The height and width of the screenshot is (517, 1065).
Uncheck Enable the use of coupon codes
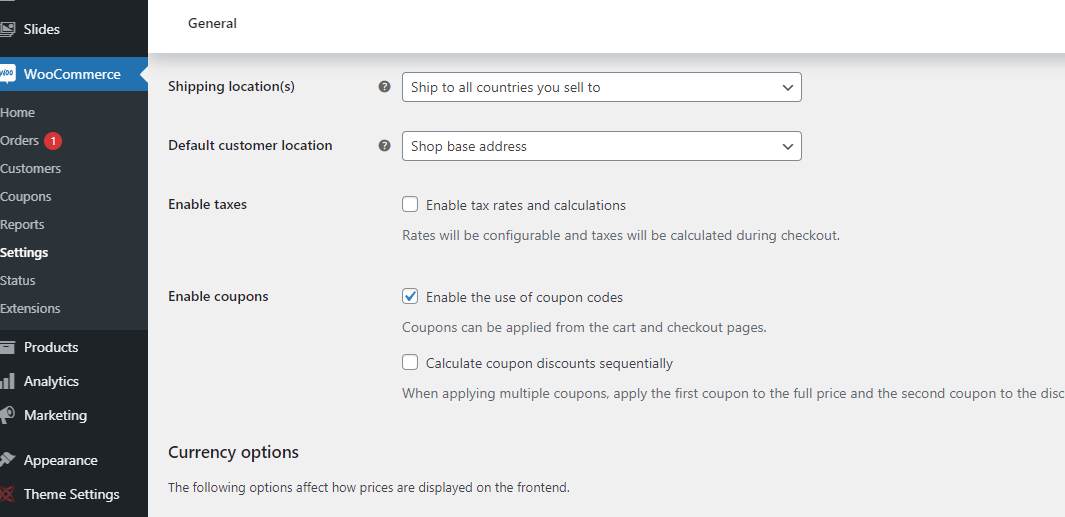410,297
